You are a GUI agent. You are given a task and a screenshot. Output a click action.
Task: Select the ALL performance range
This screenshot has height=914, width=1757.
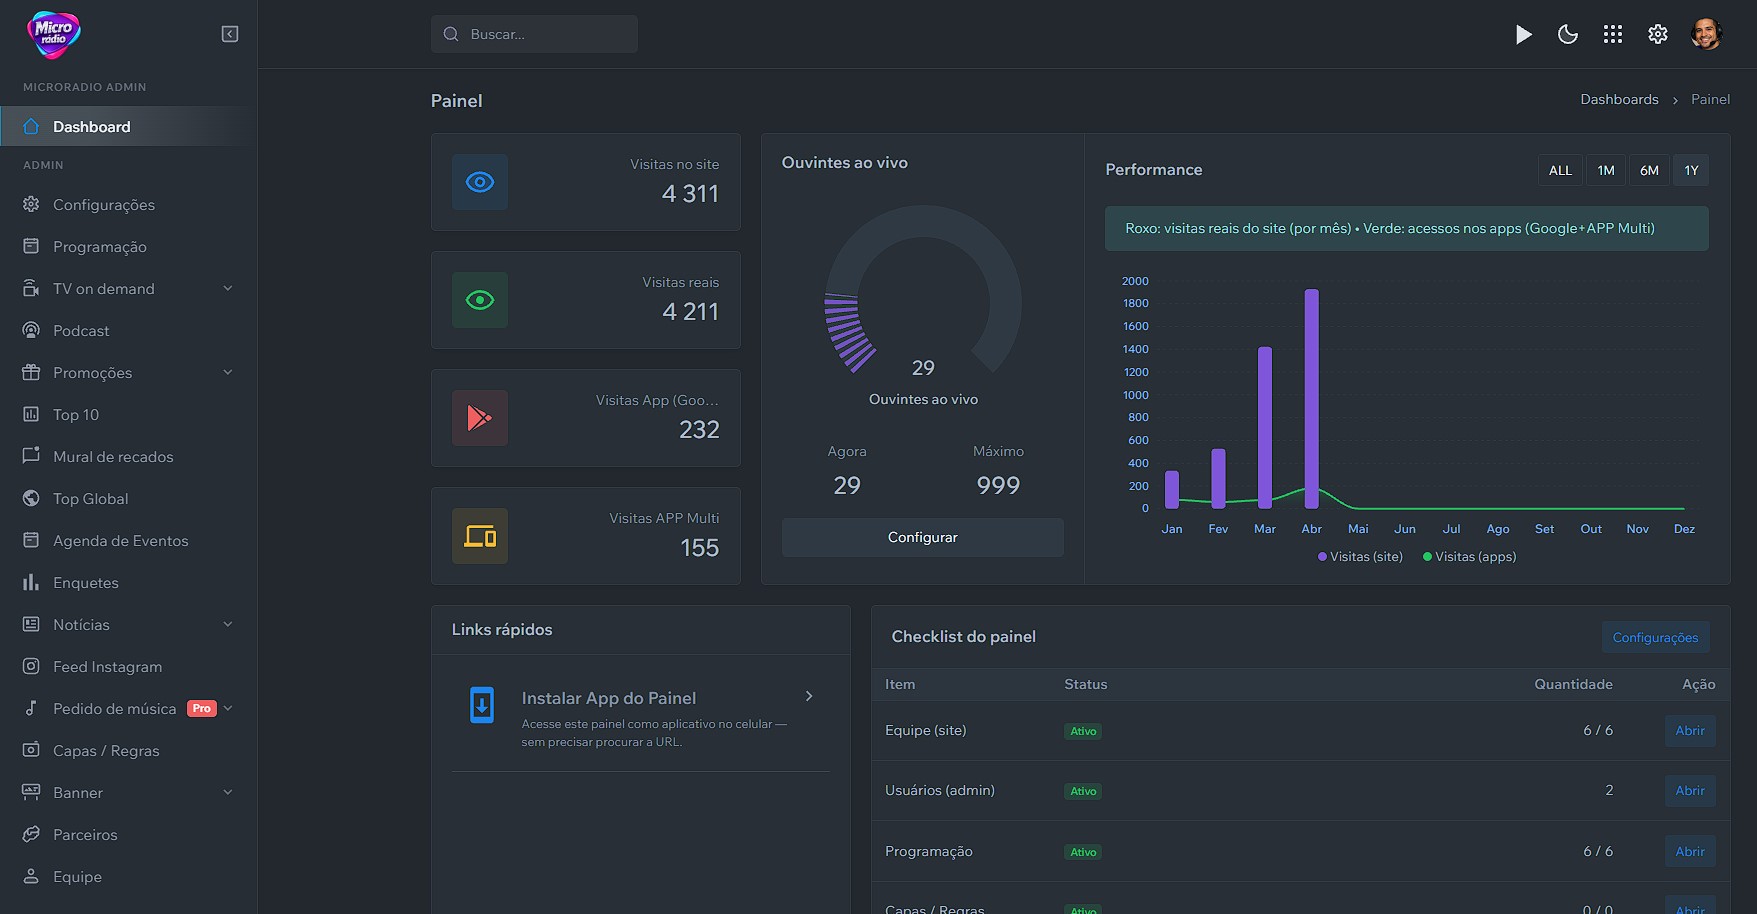pos(1560,170)
